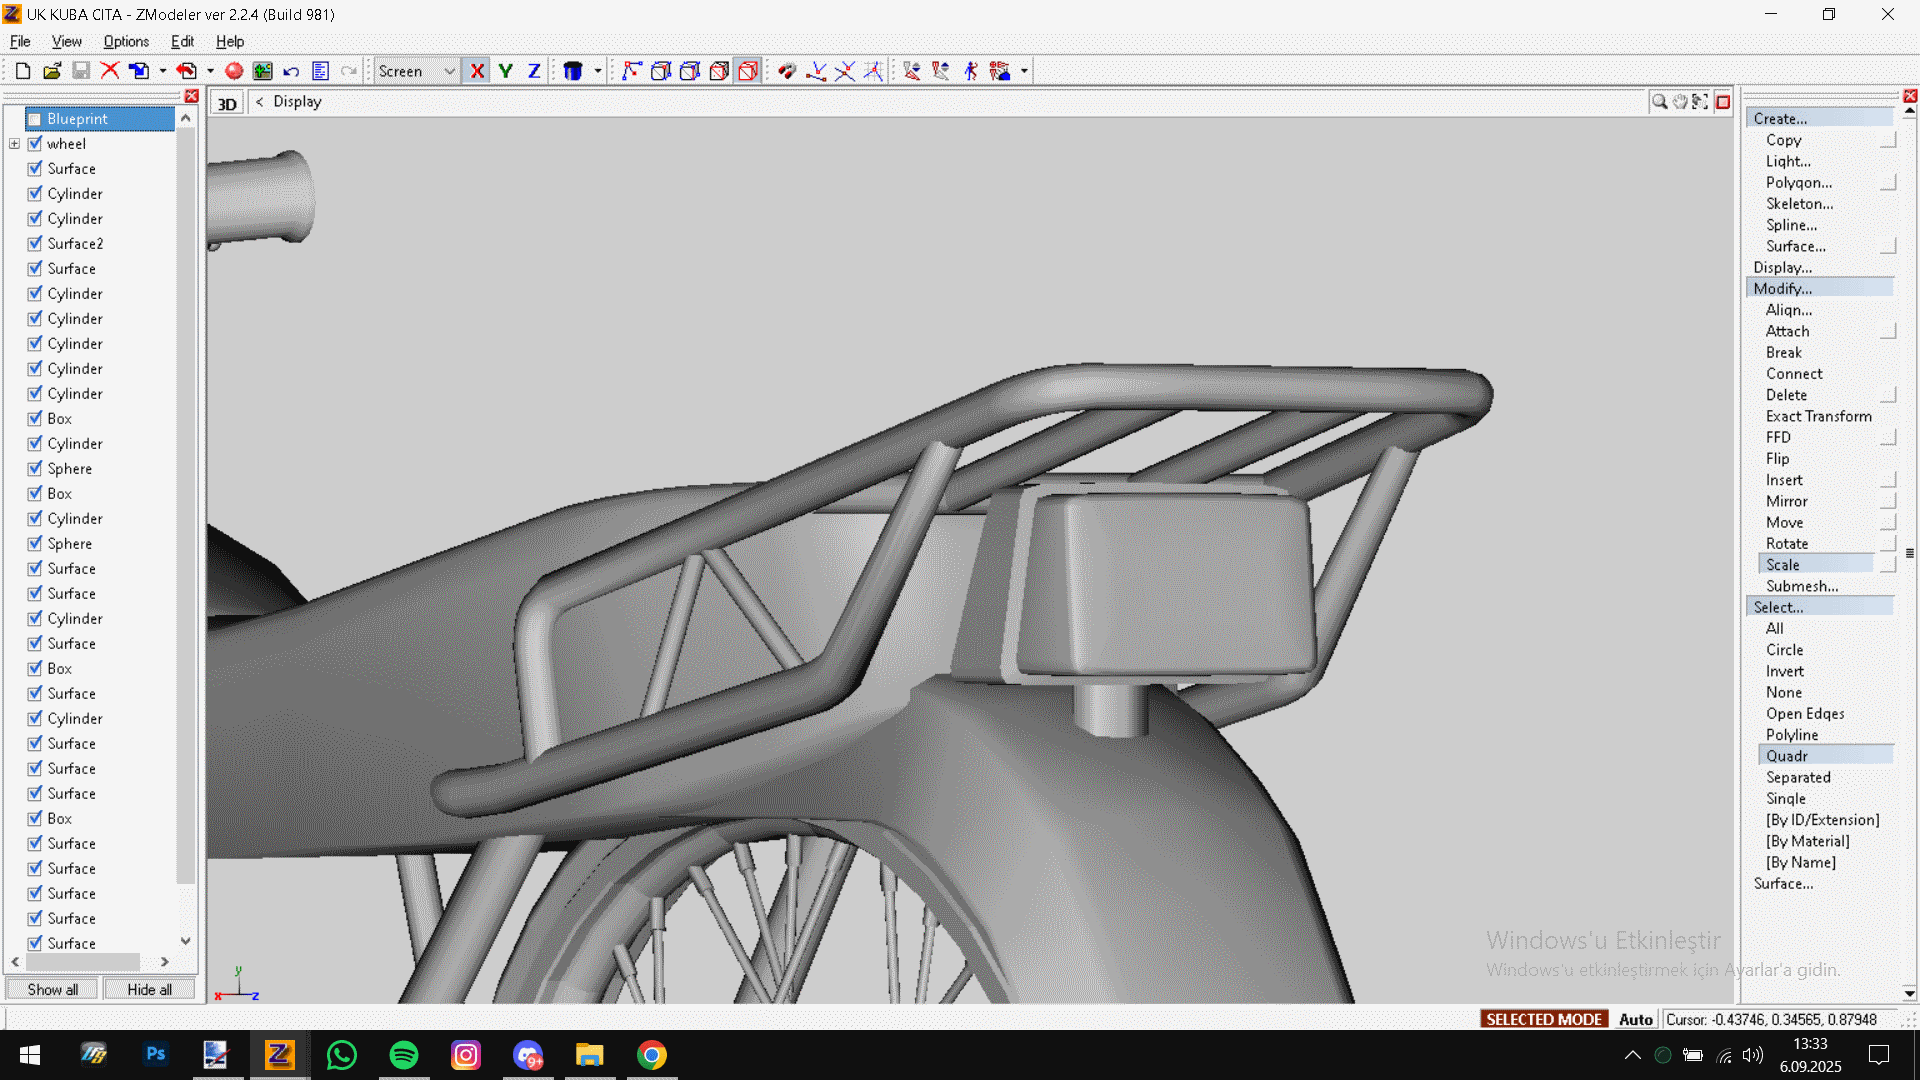Click the Undo arrow icon
This screenshot has width=1920, height=1080.
click(x=291, y=71)
